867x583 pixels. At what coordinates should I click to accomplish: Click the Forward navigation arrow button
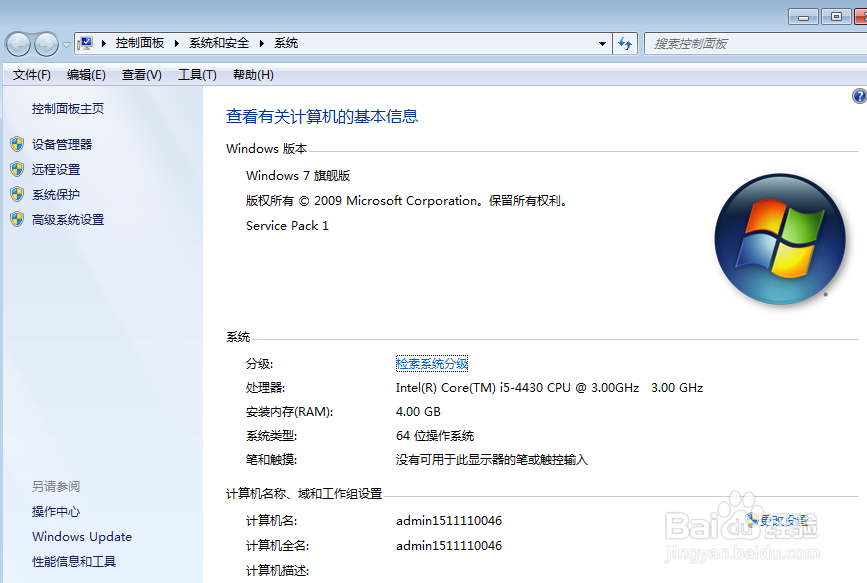click(x=46, y=44)
